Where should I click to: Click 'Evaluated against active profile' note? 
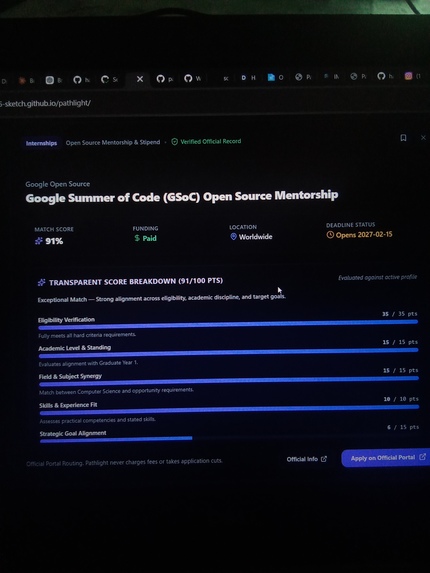[377, 277]
